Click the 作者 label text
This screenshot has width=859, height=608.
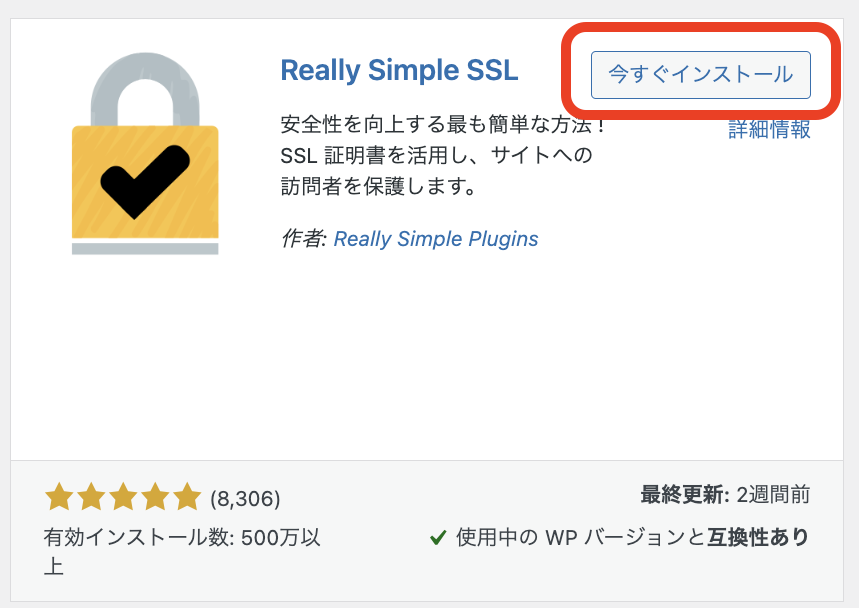pos(303,239)
